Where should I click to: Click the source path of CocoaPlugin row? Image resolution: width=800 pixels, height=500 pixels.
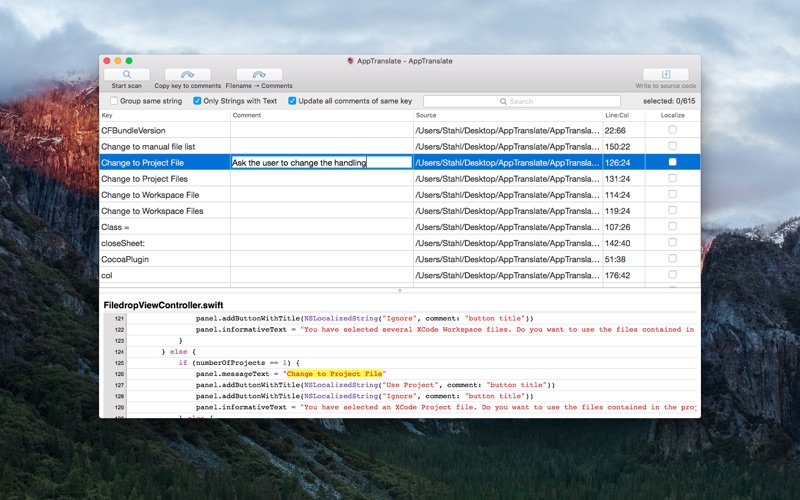tap(508, 259)
